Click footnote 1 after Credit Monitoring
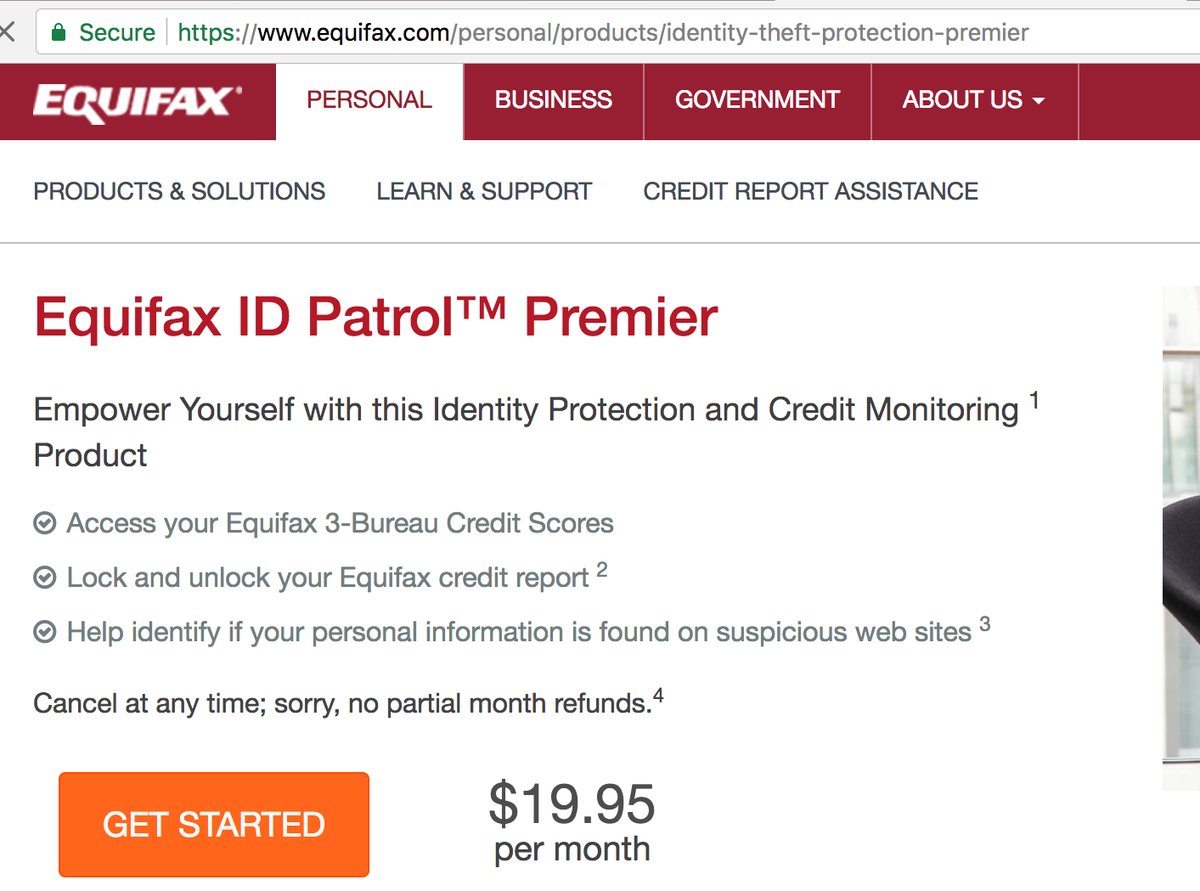This screenshot has width=1200, height=891. coord(1034,401)
